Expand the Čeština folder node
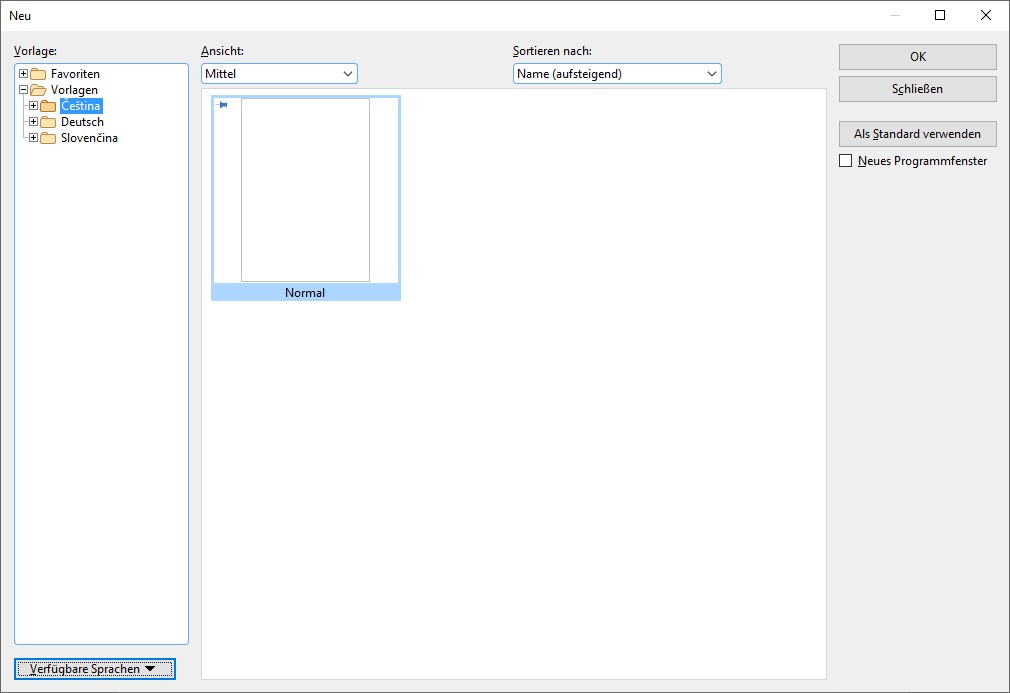 pyautogui.click(x=33, y=106)
